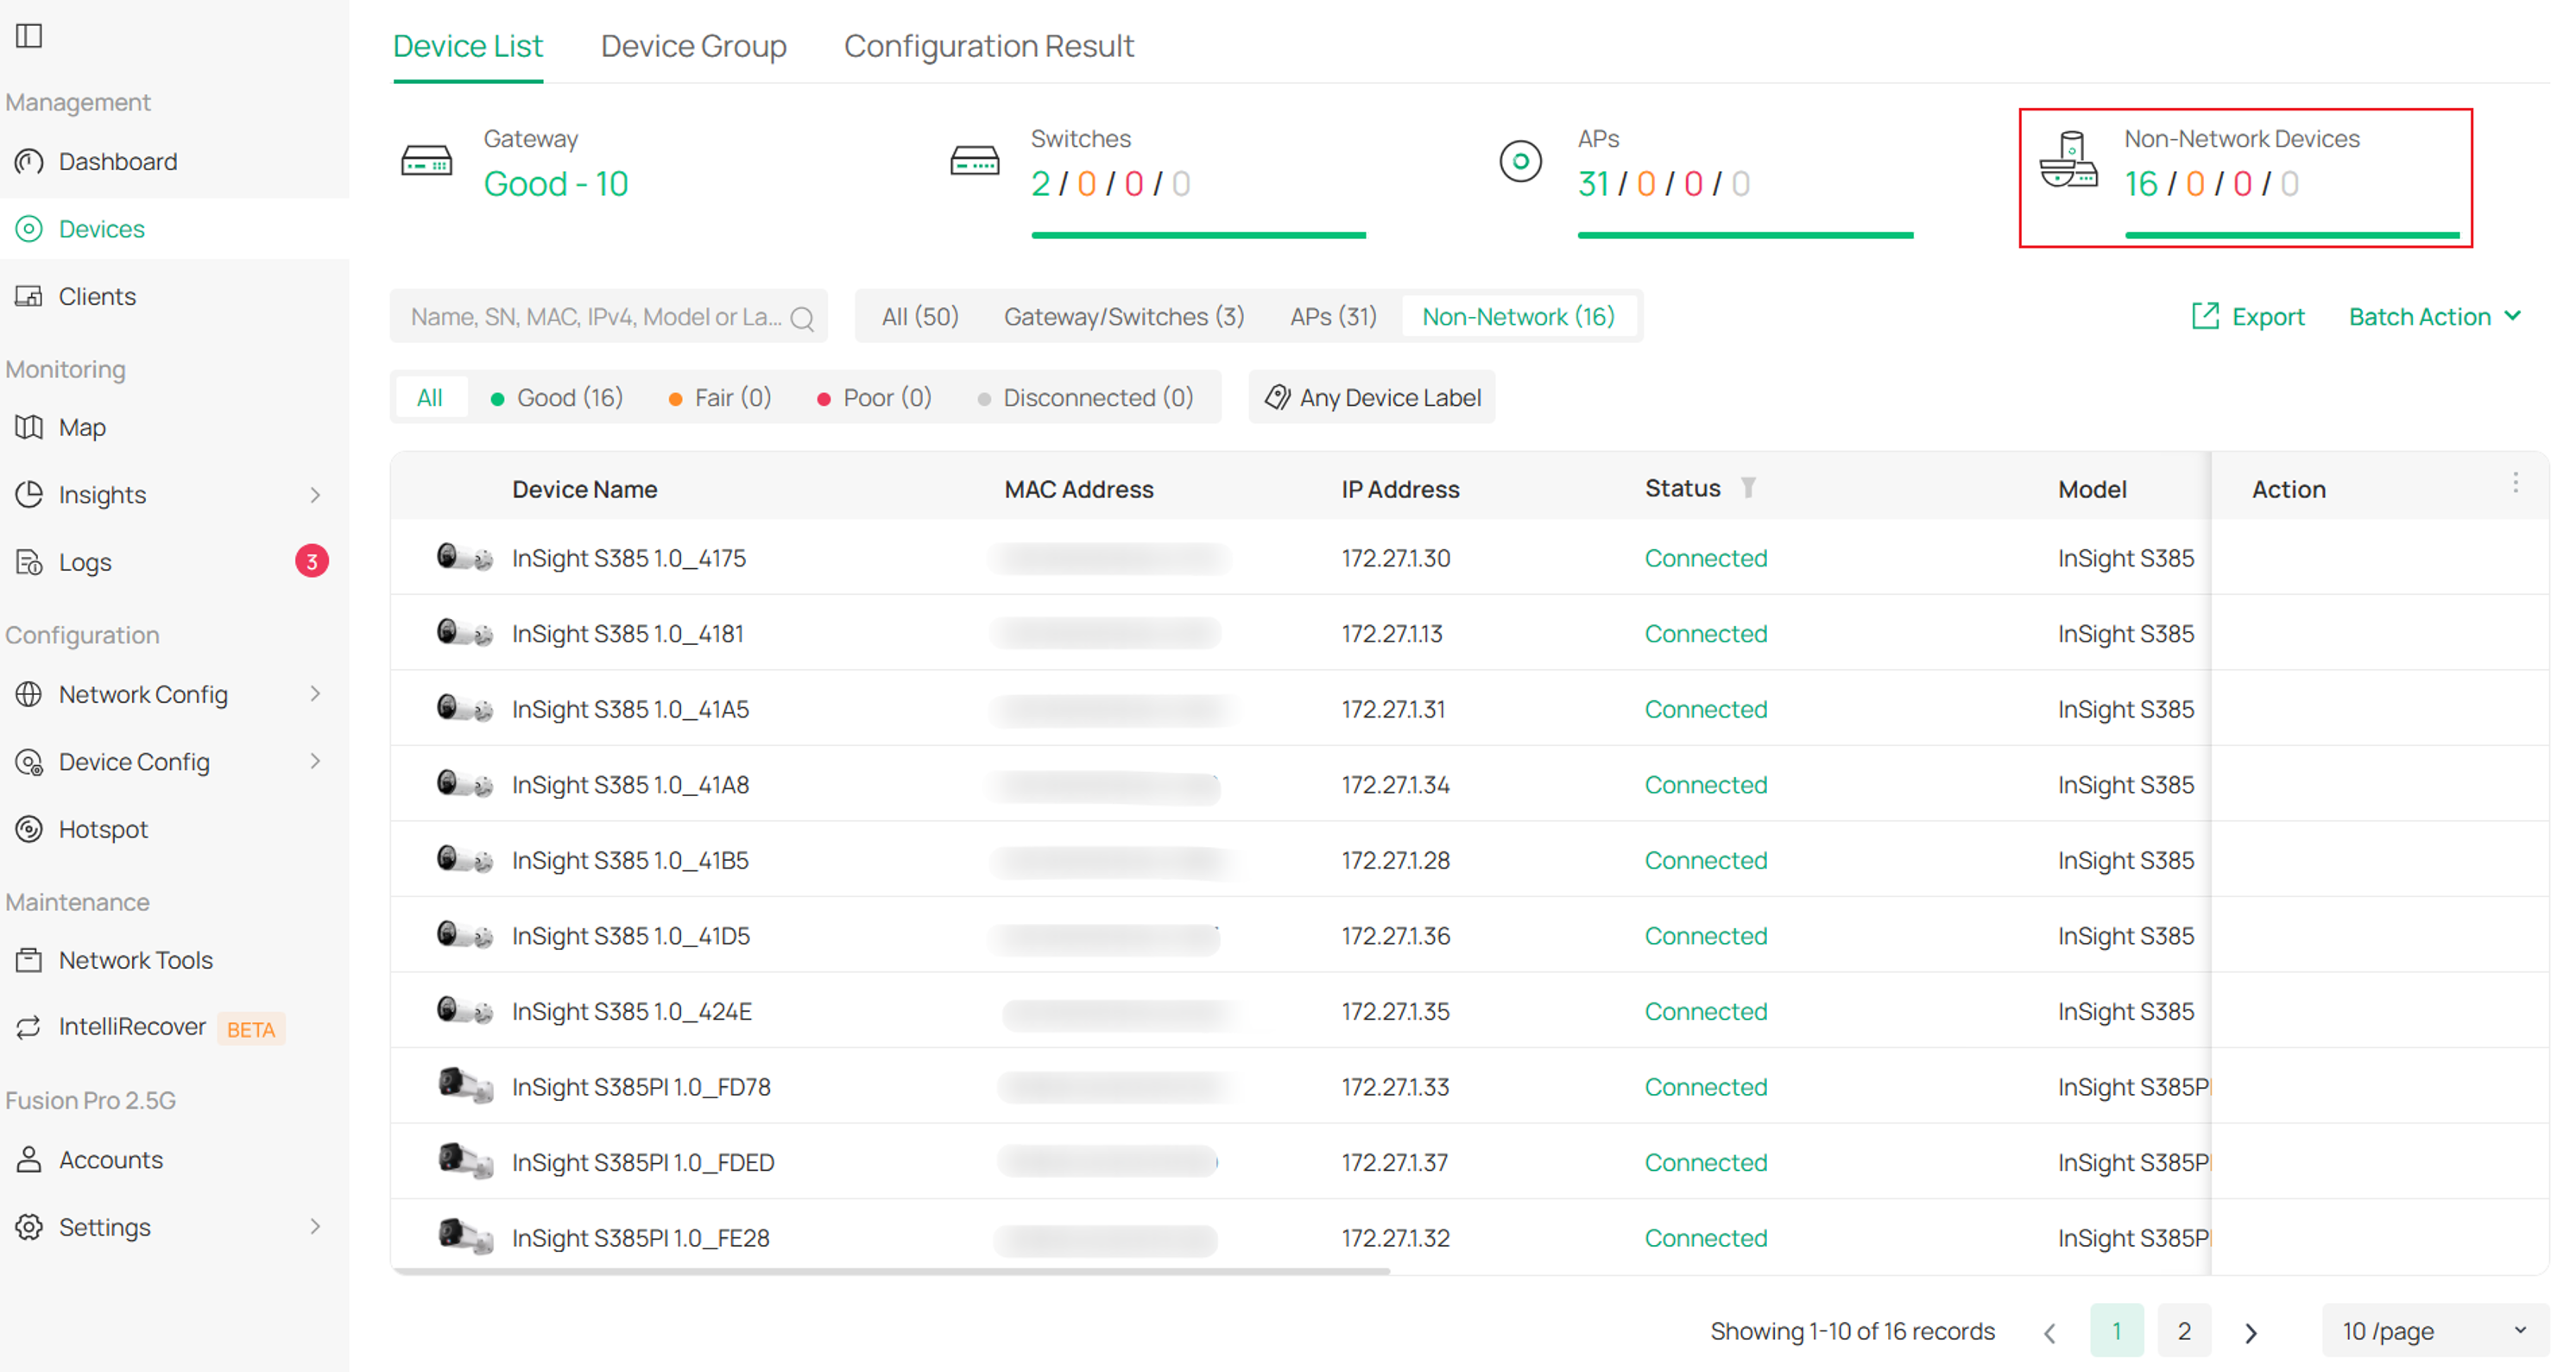The width and height of the screenshot is (2576, 1372).
Task: Click camera thumbnail for InSight S385PI 1.0_FE28
Action: coord(465,1237)
